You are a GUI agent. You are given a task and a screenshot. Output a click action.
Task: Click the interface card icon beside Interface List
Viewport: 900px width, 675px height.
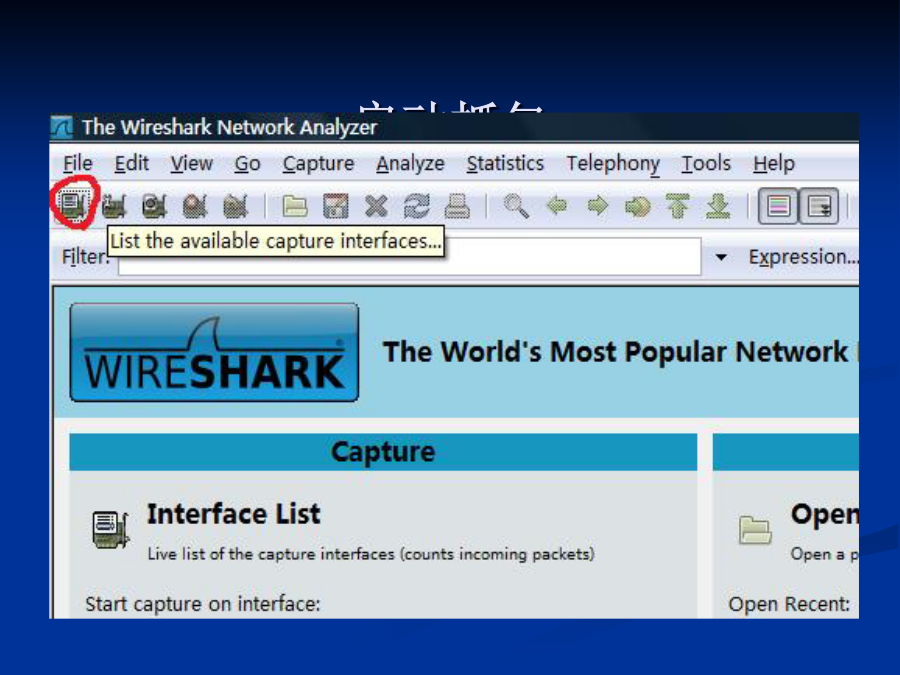coord(110,529)
